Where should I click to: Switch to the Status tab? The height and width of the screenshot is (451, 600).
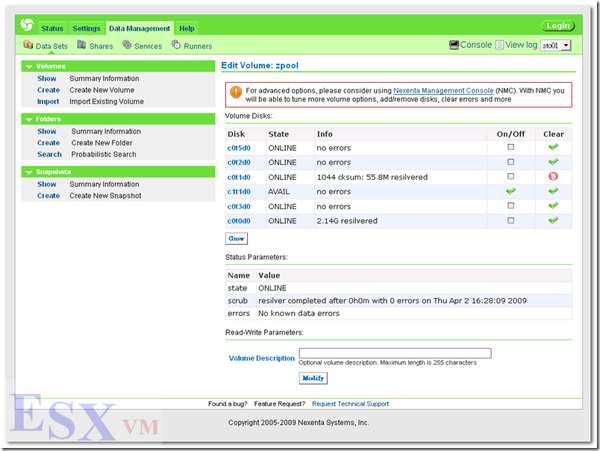point(52,28)
